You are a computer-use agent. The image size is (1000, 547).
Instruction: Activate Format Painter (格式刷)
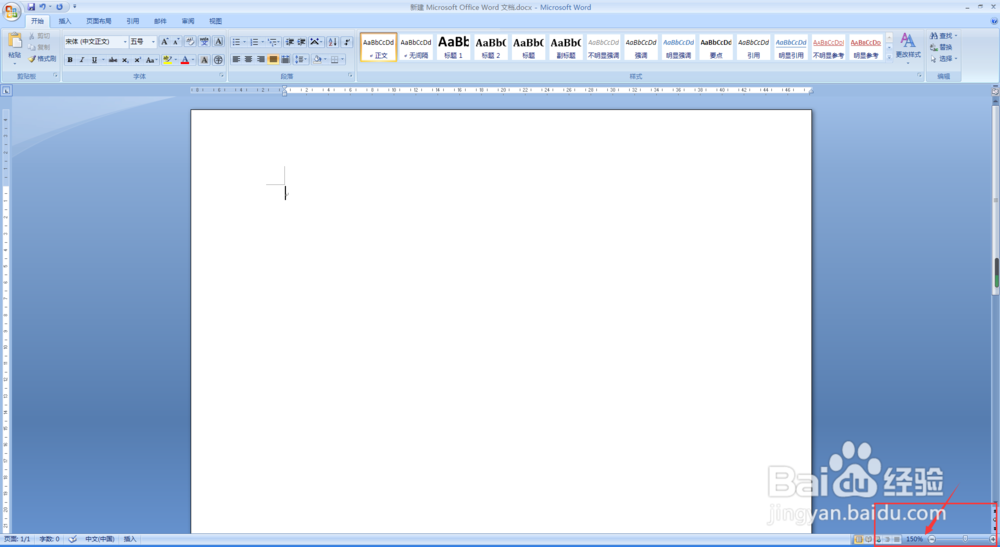[42, 59]
